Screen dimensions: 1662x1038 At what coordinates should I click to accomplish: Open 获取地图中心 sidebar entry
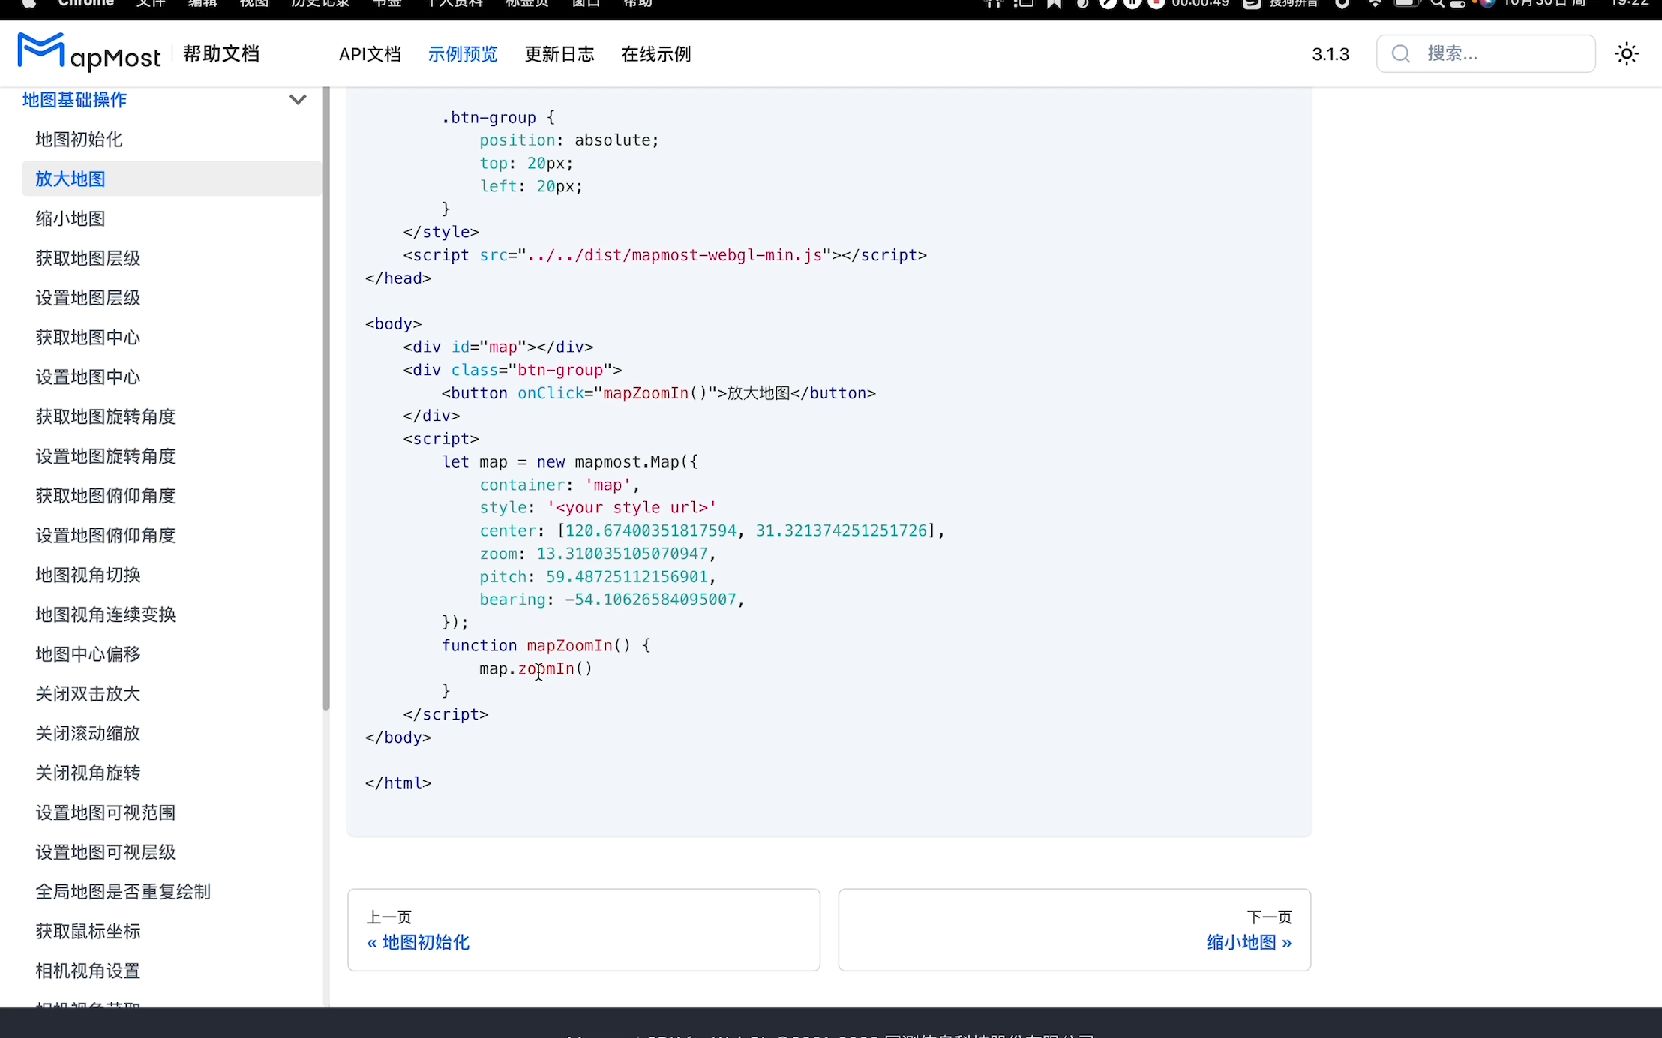coord(88,337)
